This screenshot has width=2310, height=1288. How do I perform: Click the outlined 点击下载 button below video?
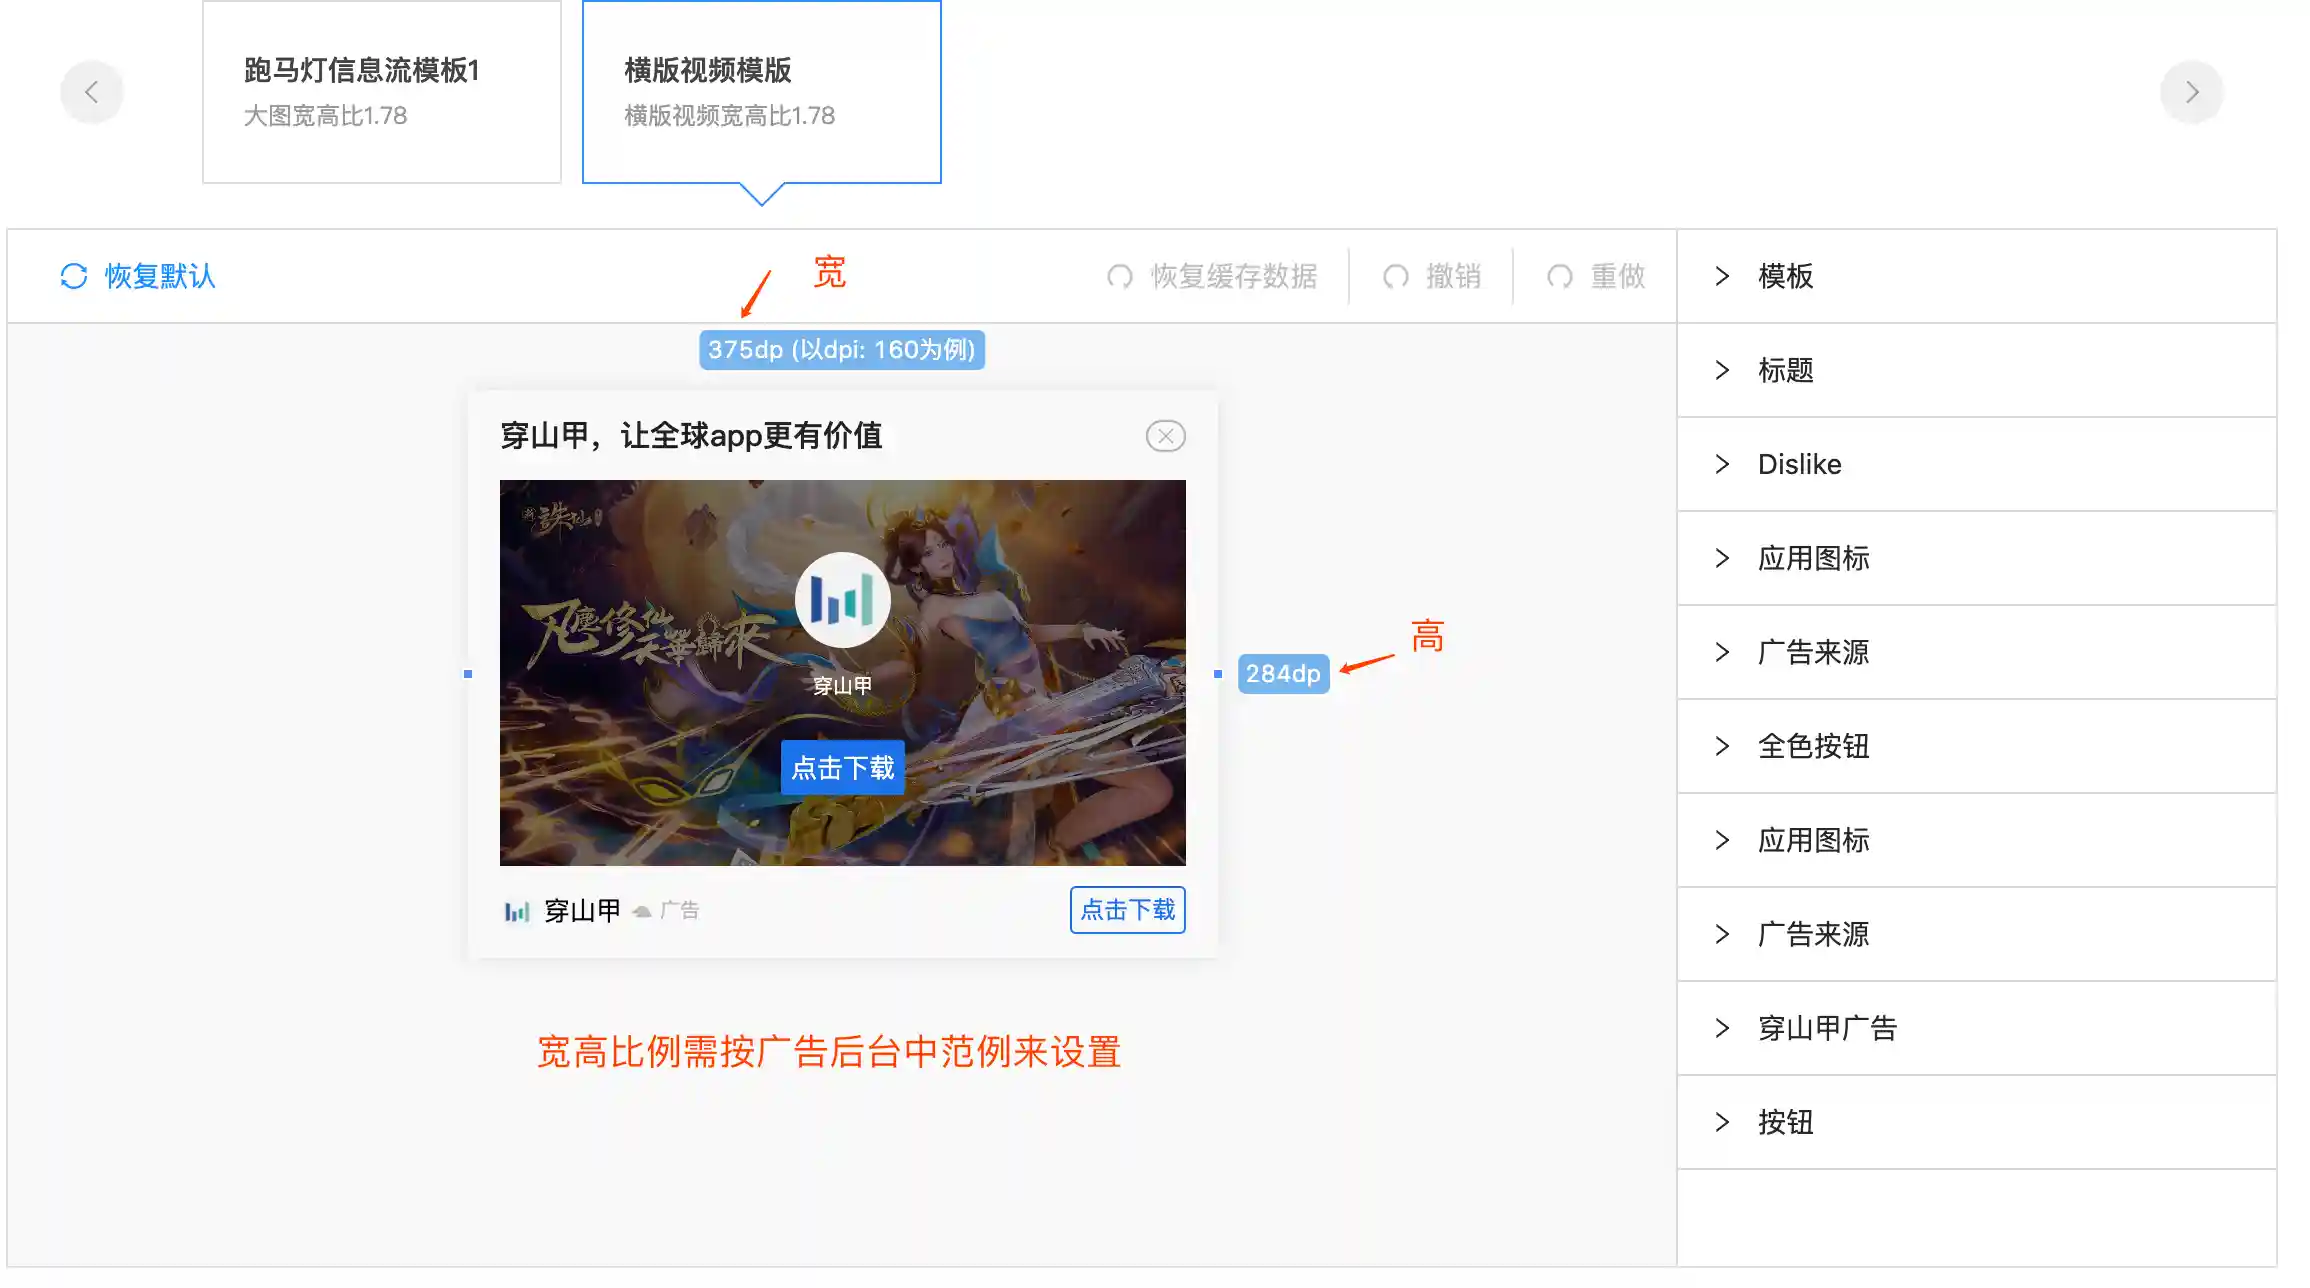(x=1127, y=910)
